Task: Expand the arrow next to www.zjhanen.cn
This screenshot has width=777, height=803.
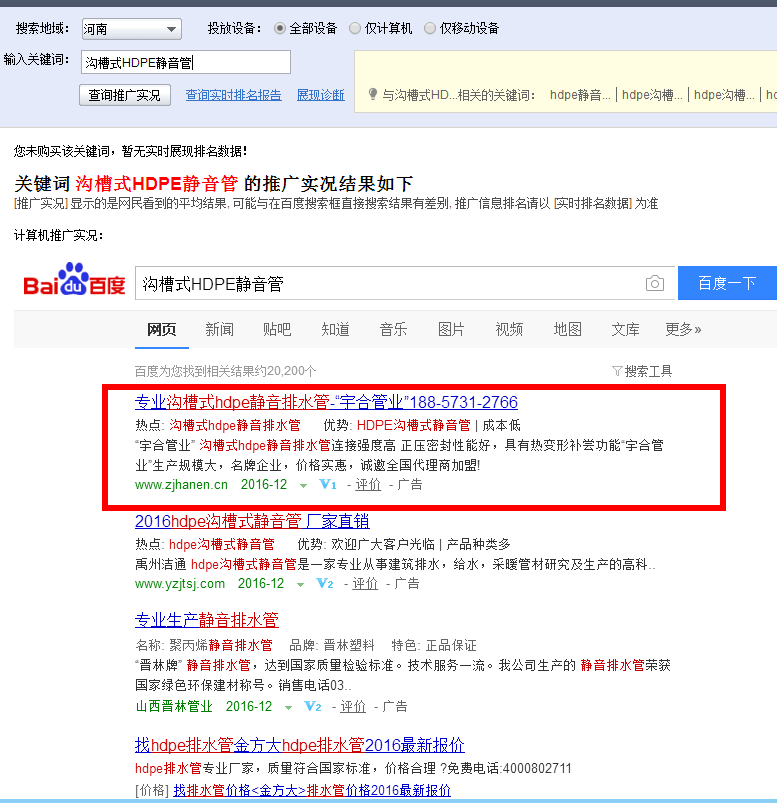Action: click(303, 485)
